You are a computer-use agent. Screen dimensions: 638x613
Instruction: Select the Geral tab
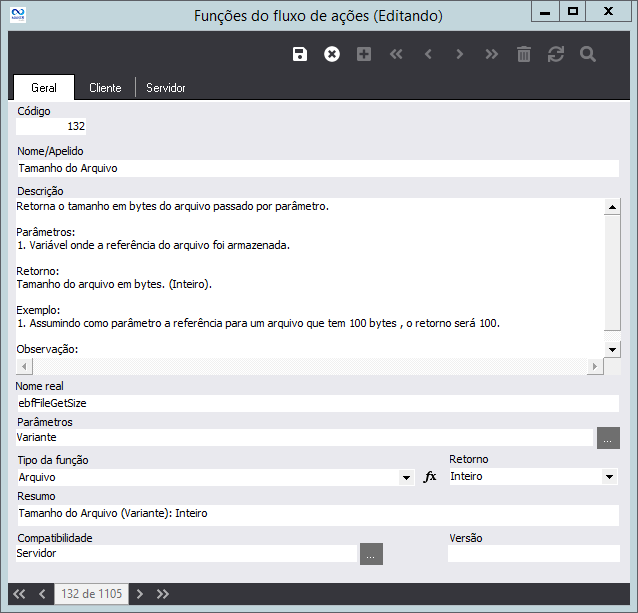point(44,88)
